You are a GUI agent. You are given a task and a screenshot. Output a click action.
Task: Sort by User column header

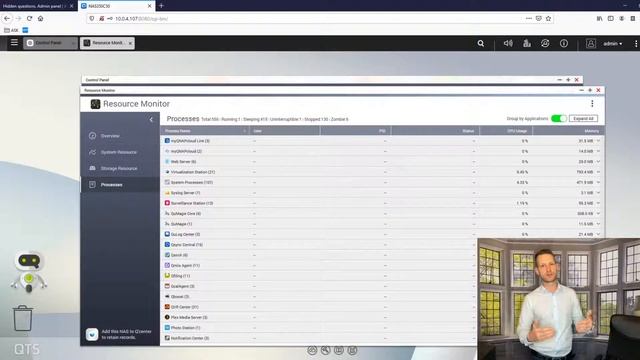coord(284,131)
